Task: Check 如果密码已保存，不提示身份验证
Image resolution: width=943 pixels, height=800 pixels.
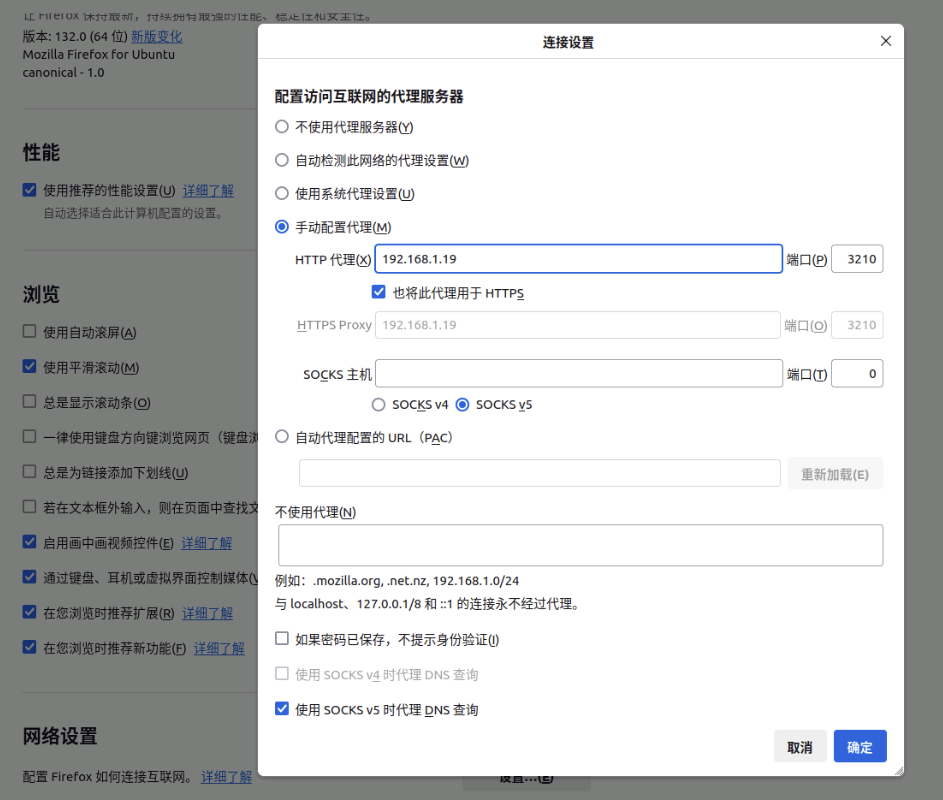Action: coord(281,639)
